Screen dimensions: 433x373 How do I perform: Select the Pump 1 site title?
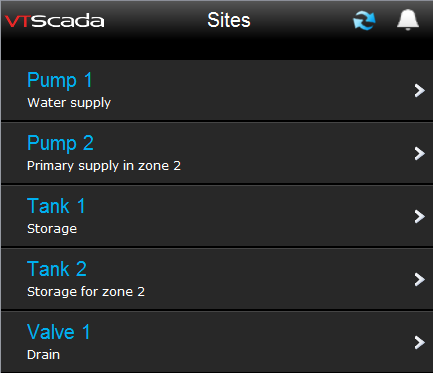tap(60, 80)
